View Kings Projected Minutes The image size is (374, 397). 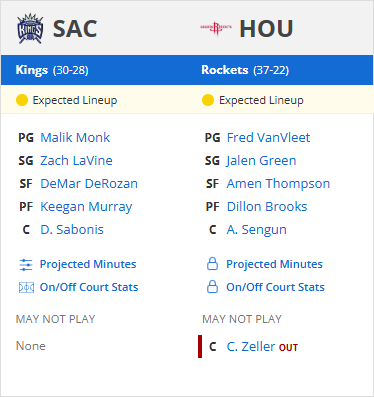tap(88, 264)
